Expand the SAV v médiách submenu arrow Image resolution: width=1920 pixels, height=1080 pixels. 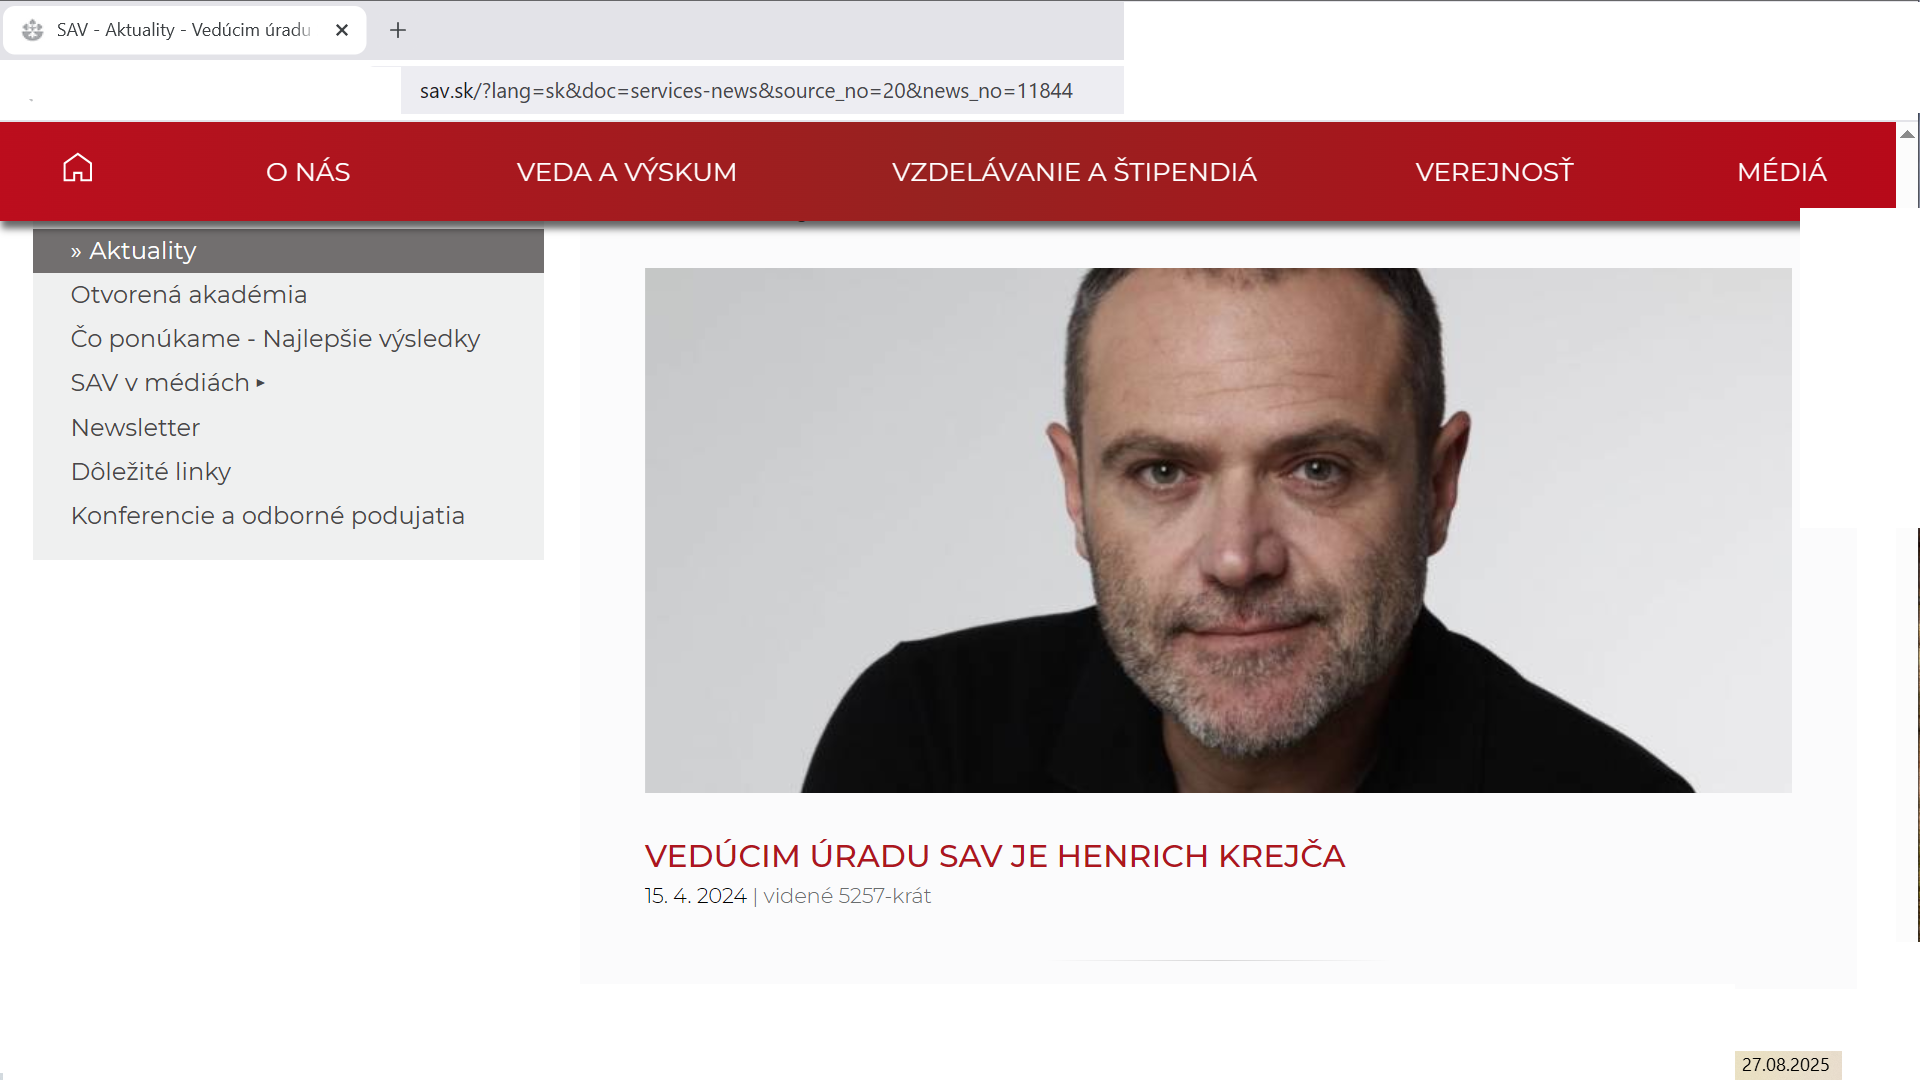[260, 383]
